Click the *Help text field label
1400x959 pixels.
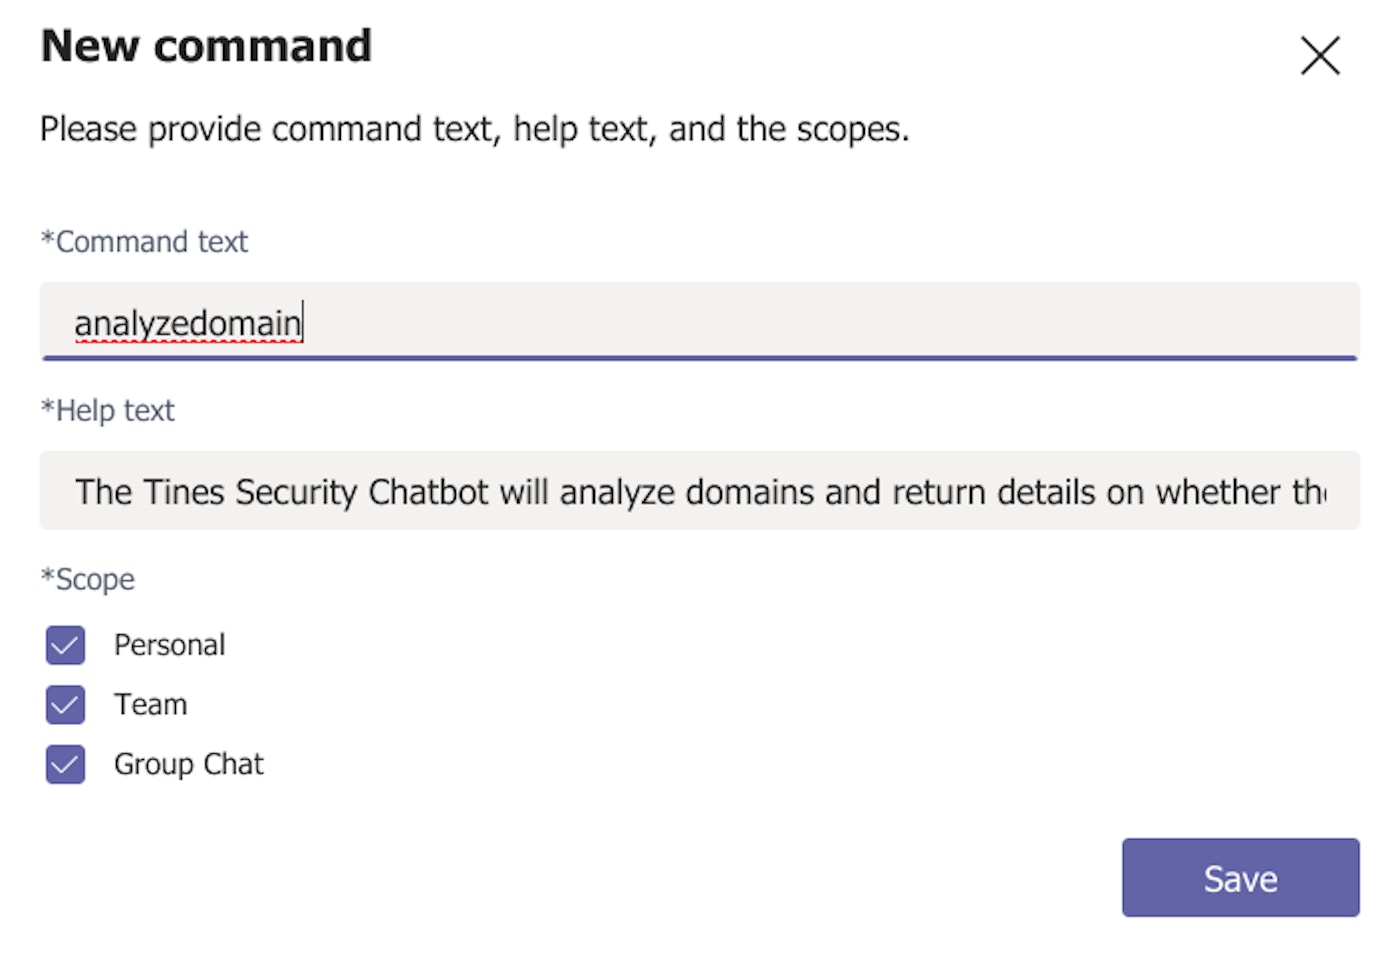click(108, 411)
